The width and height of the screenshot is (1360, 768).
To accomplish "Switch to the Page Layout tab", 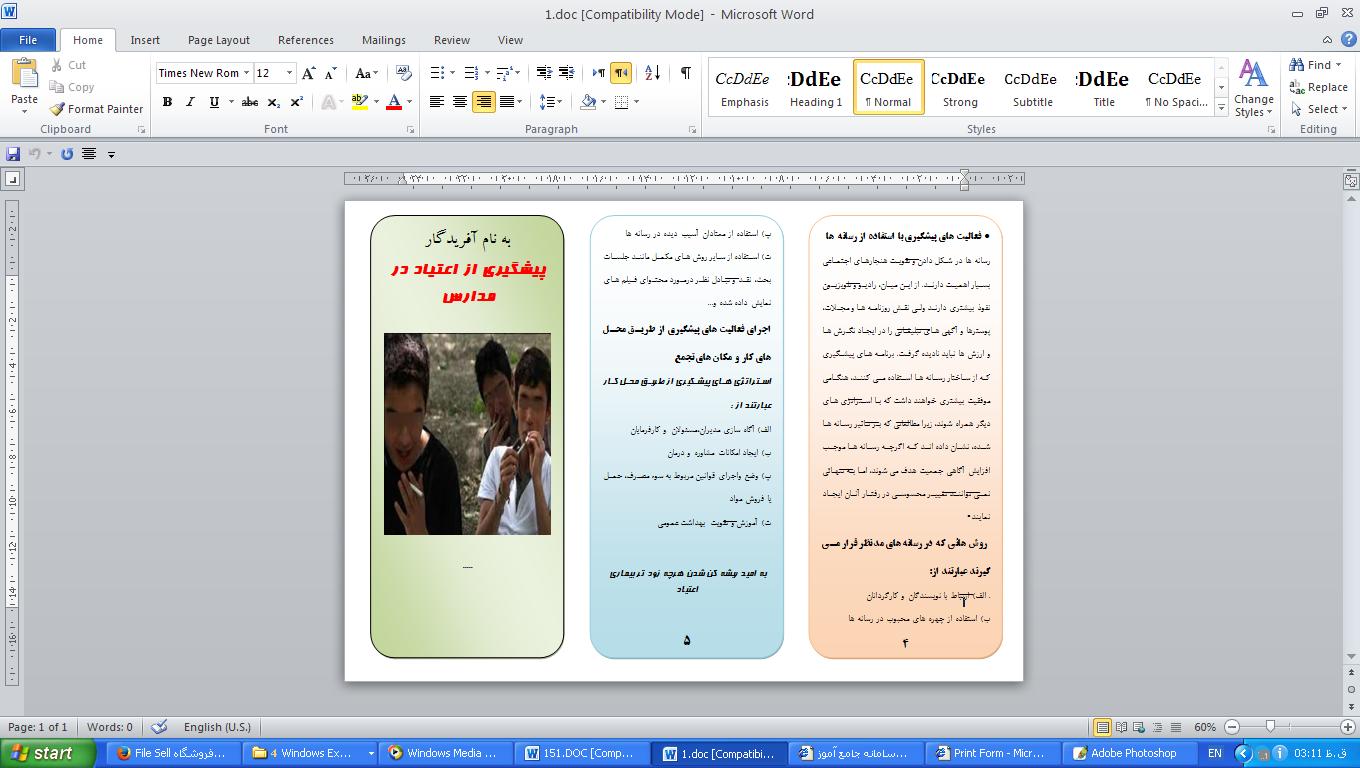I will coord(219,40).
